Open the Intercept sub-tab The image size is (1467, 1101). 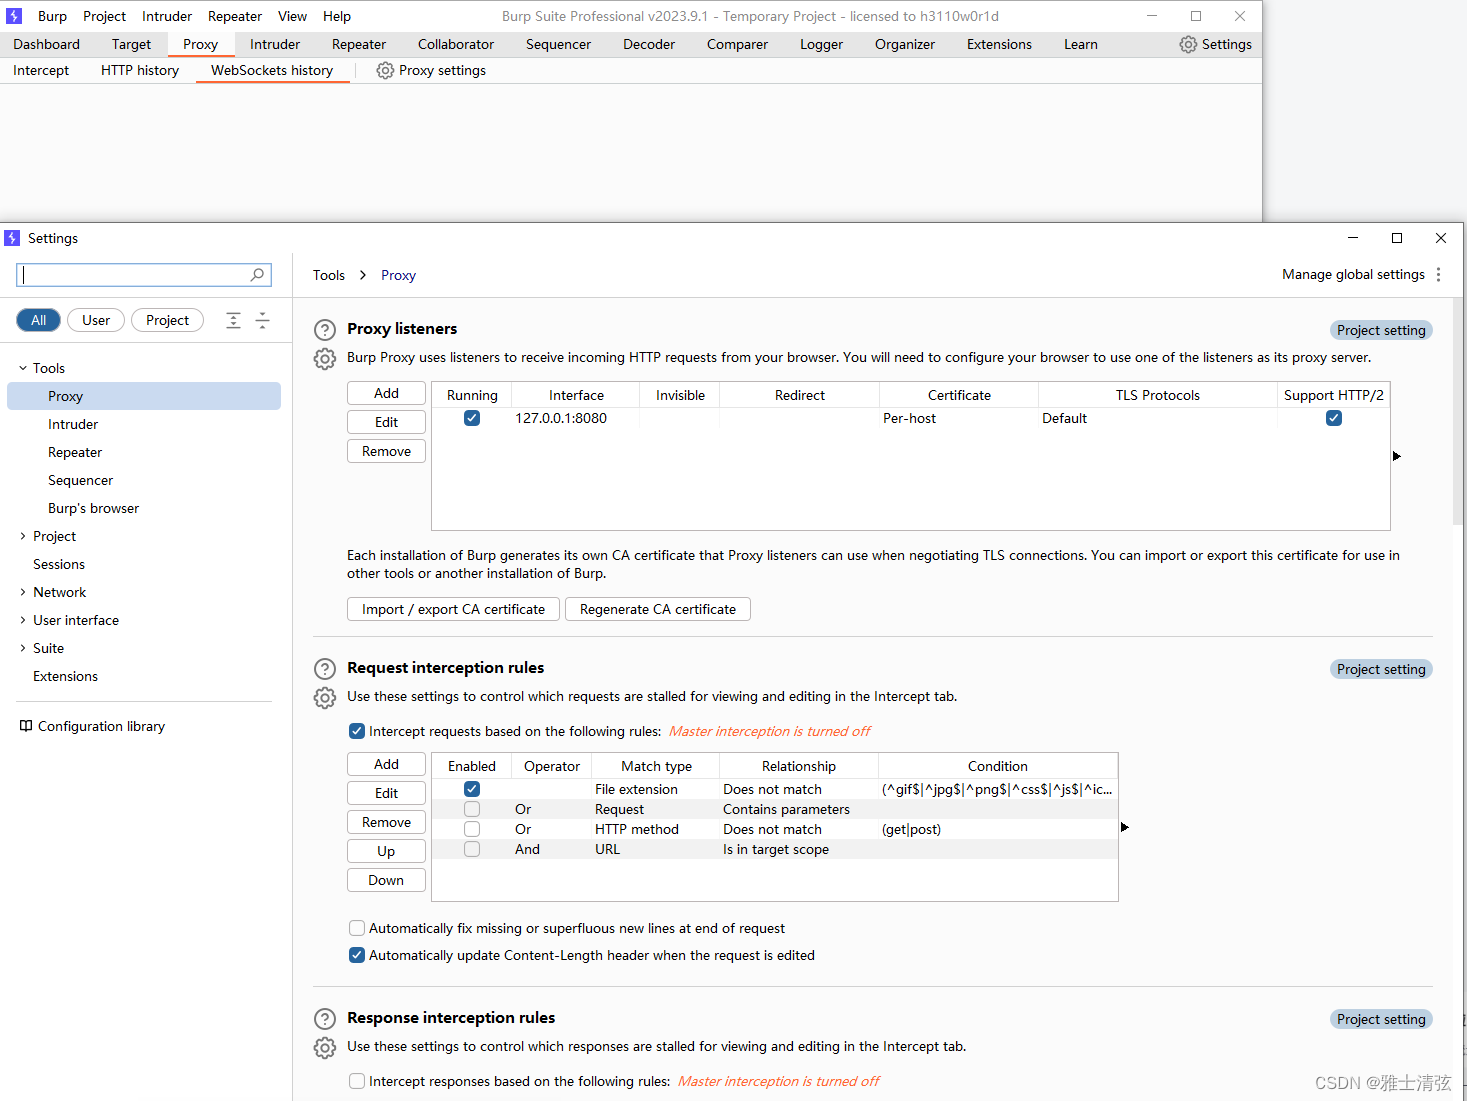pos(41,70)
